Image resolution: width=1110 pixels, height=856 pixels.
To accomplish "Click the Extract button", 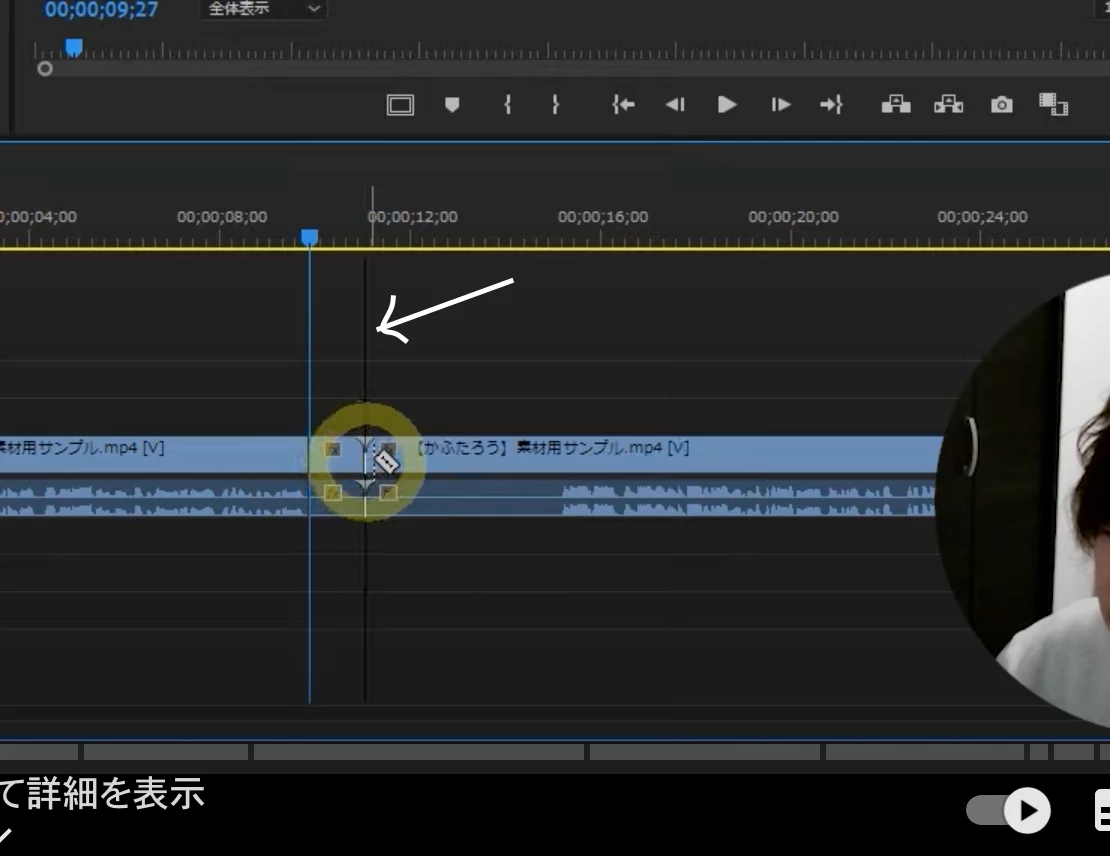I will click(949, 105).
